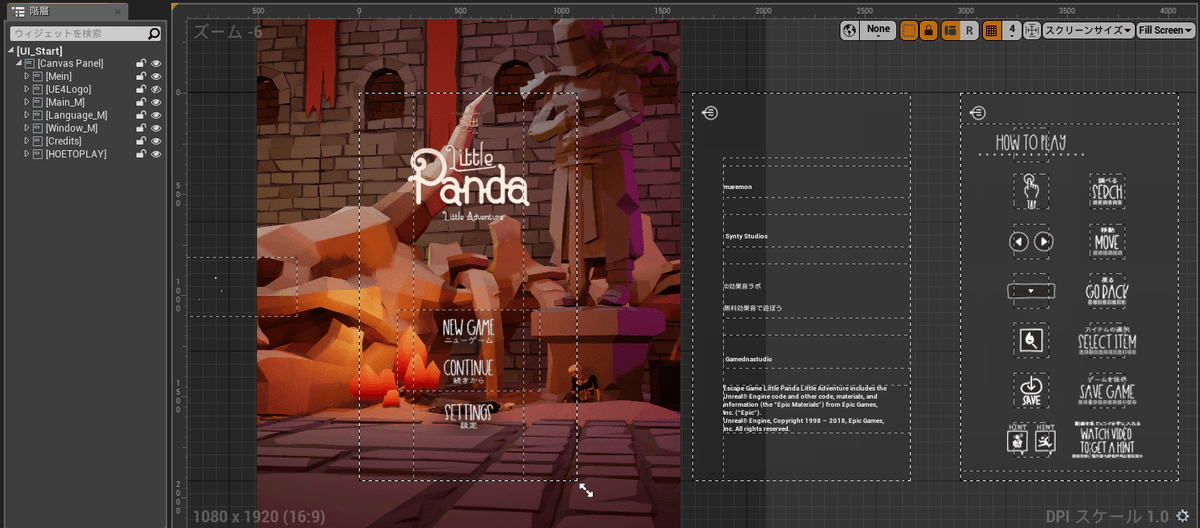The height and width of the screenshot is (528, 1200).
Task: Show the hidden UE4Logo widget
Action: click(156, 89)
